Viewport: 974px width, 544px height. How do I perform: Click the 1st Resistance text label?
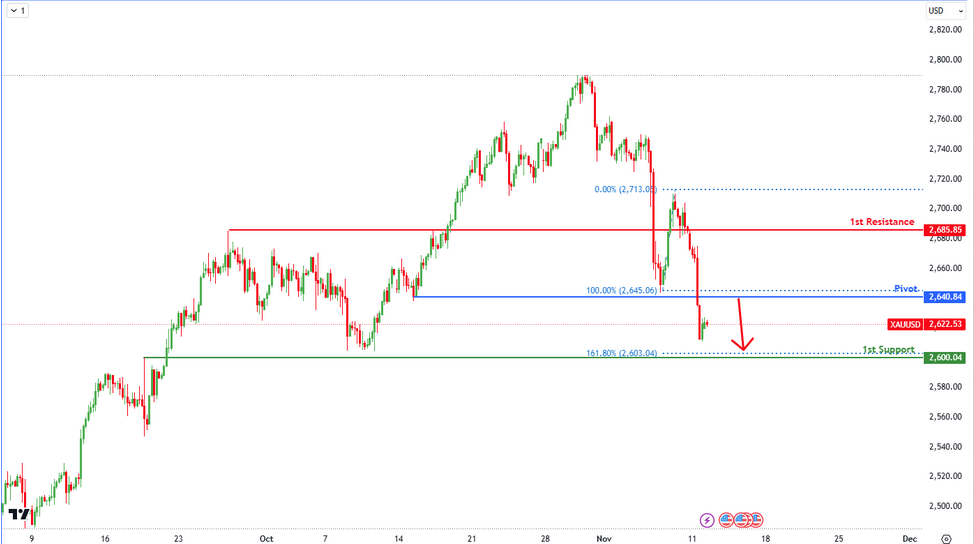point(882,222)
